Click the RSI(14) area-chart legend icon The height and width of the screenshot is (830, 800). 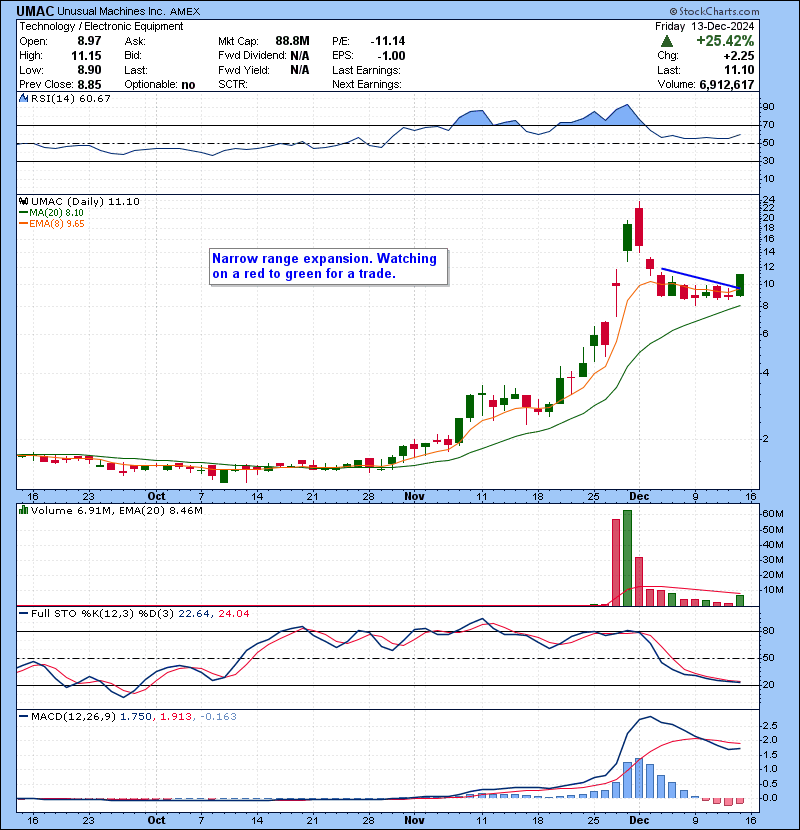23,98
